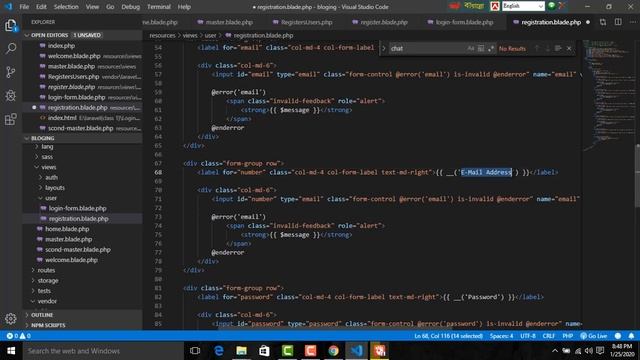Go to previous match in find widget
This screenshot has width=640, height=360.
(x=537, y=48)
